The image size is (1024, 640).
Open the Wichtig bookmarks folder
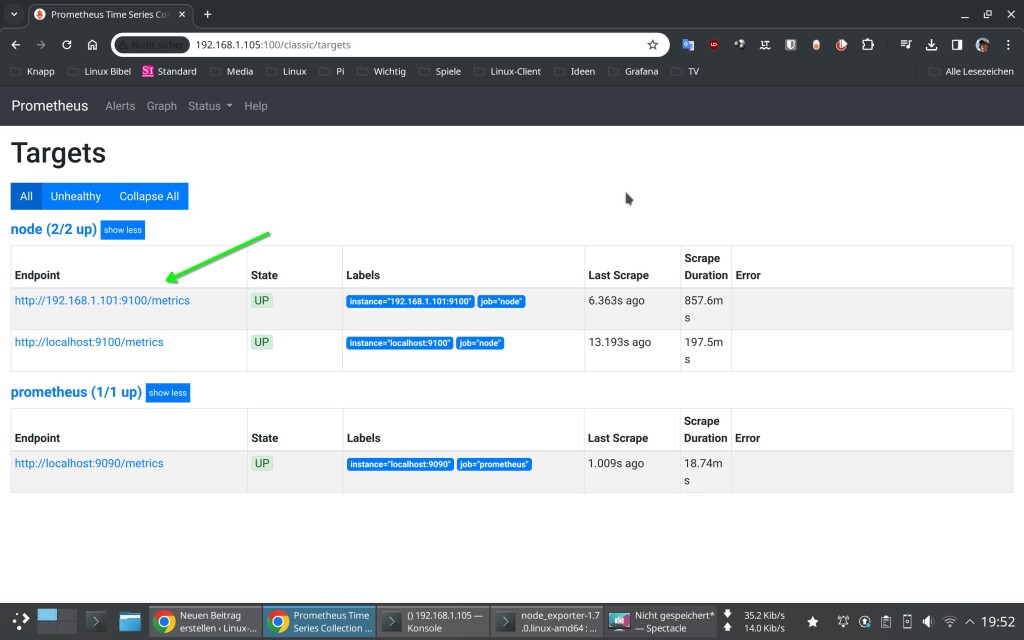pos(381,71)
